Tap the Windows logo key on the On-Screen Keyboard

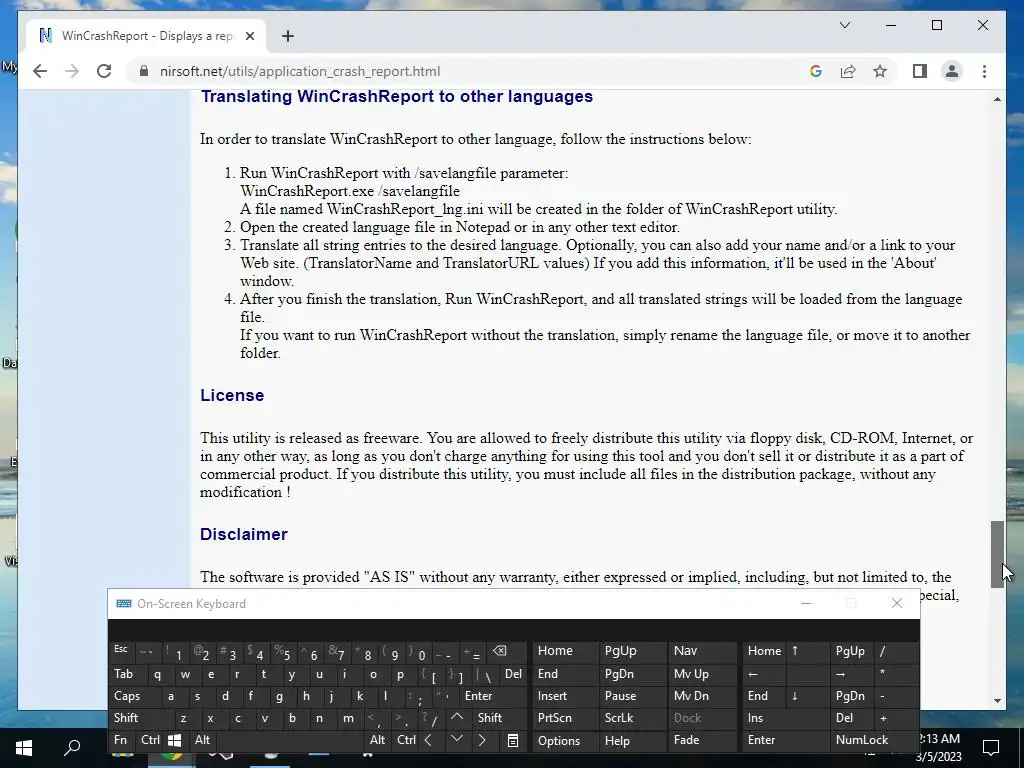coord(174,740)
